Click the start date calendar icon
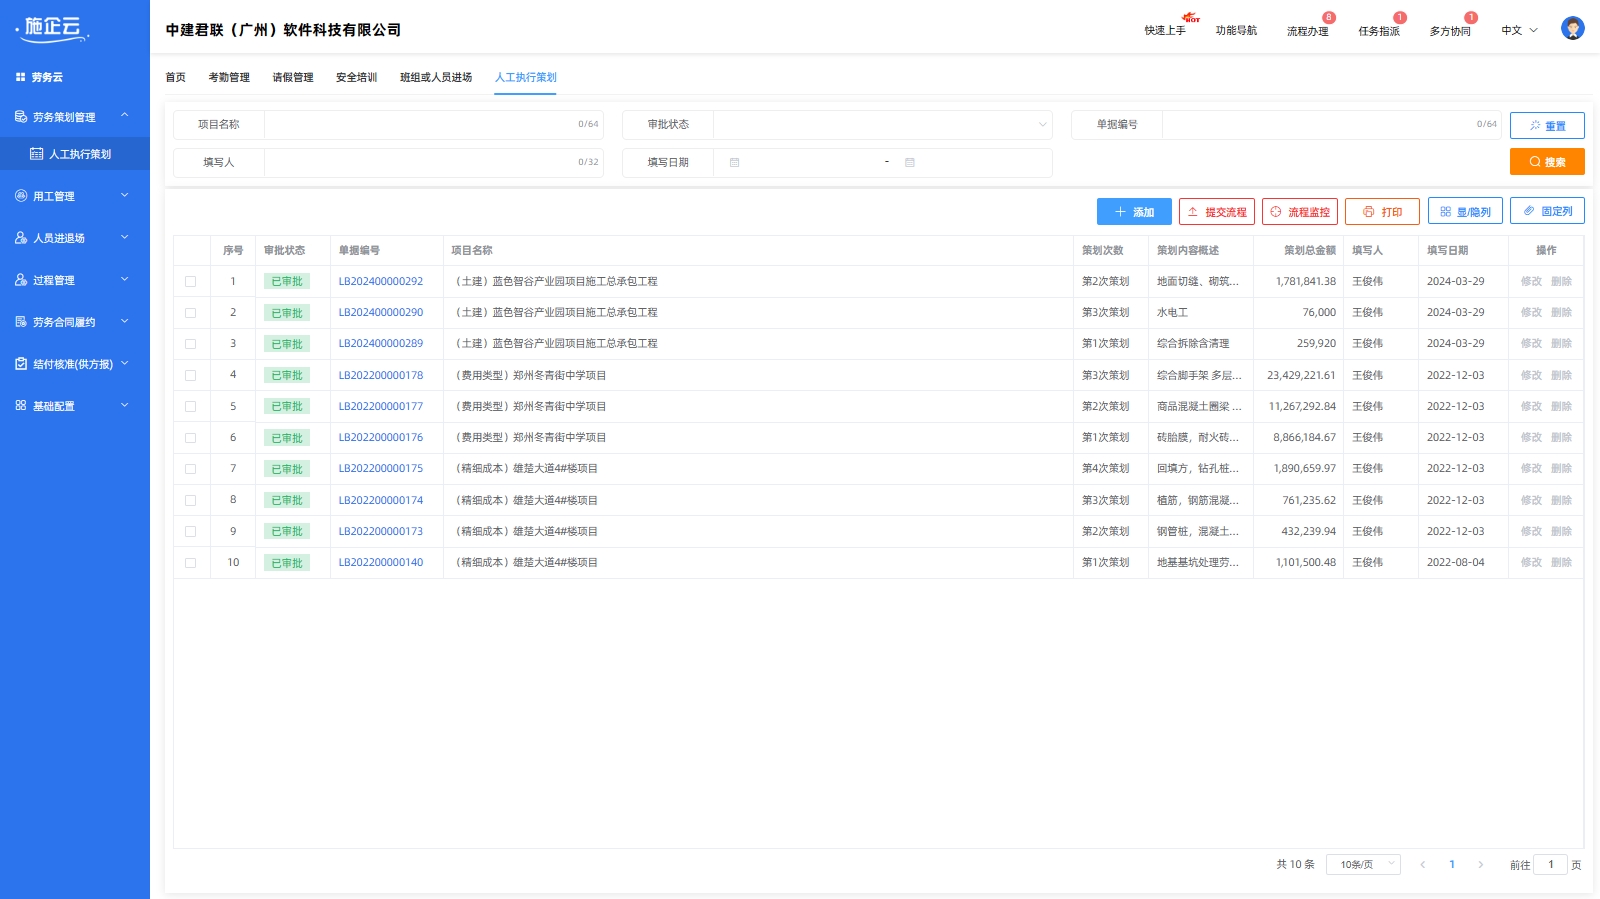This screenshot has width=1600, height=899. [x=734, y=163]
